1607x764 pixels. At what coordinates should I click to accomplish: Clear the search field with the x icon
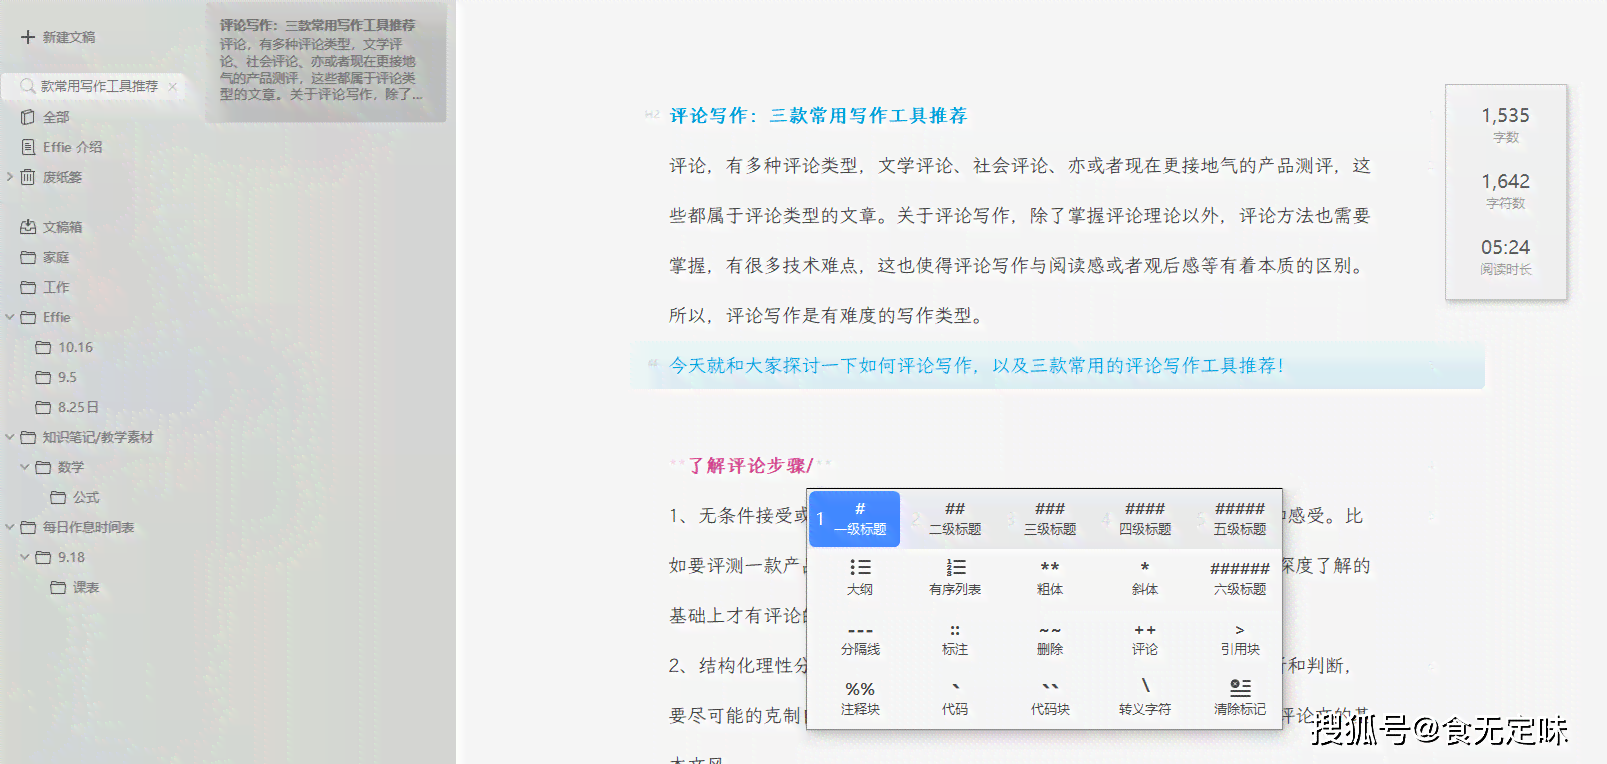coord(173,86)
